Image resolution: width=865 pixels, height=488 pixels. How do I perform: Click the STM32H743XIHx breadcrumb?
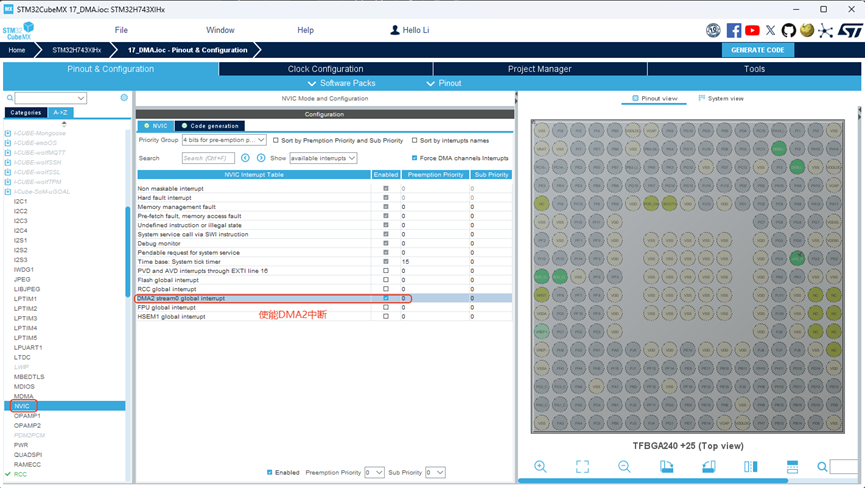[77, 50]
